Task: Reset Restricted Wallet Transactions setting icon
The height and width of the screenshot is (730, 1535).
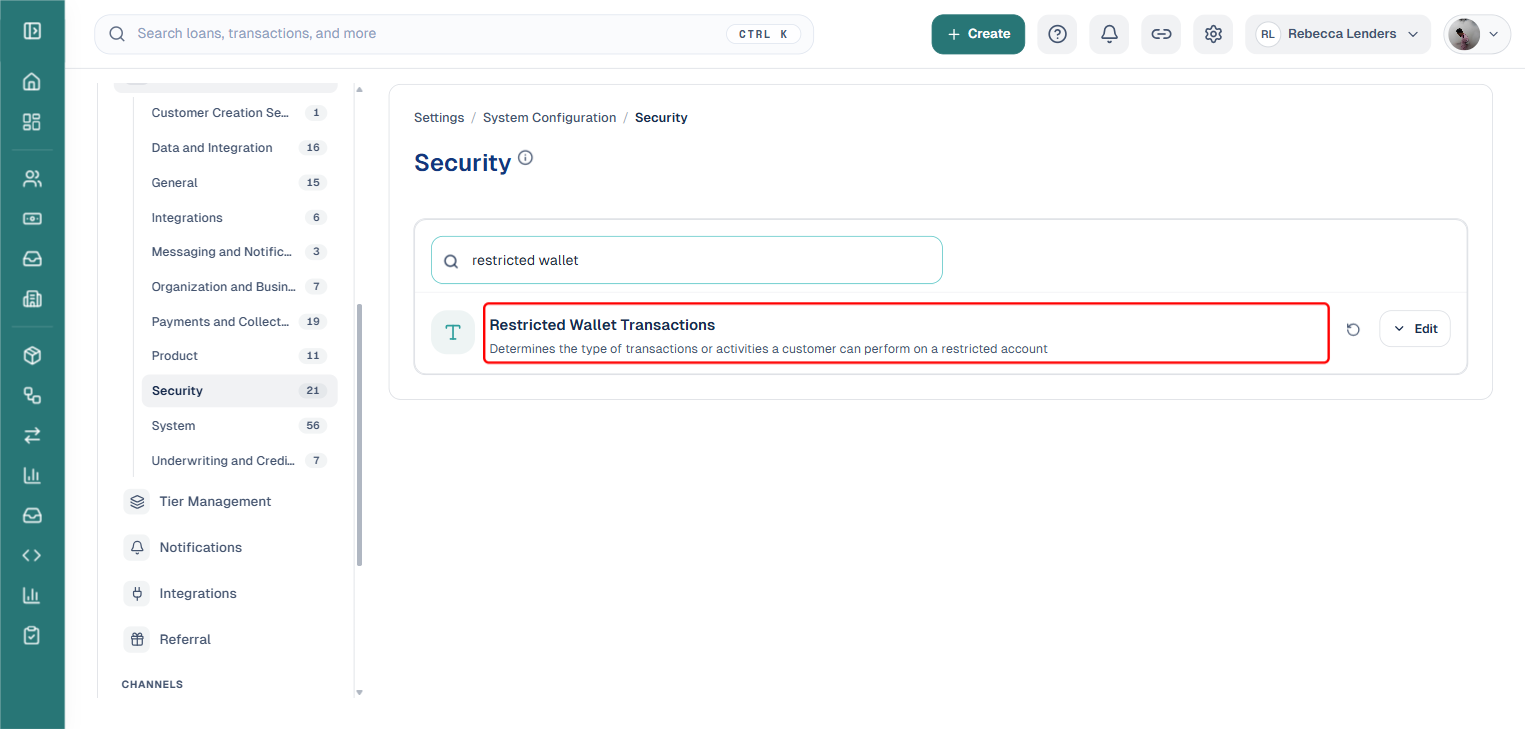Action: coord(1353,329)
